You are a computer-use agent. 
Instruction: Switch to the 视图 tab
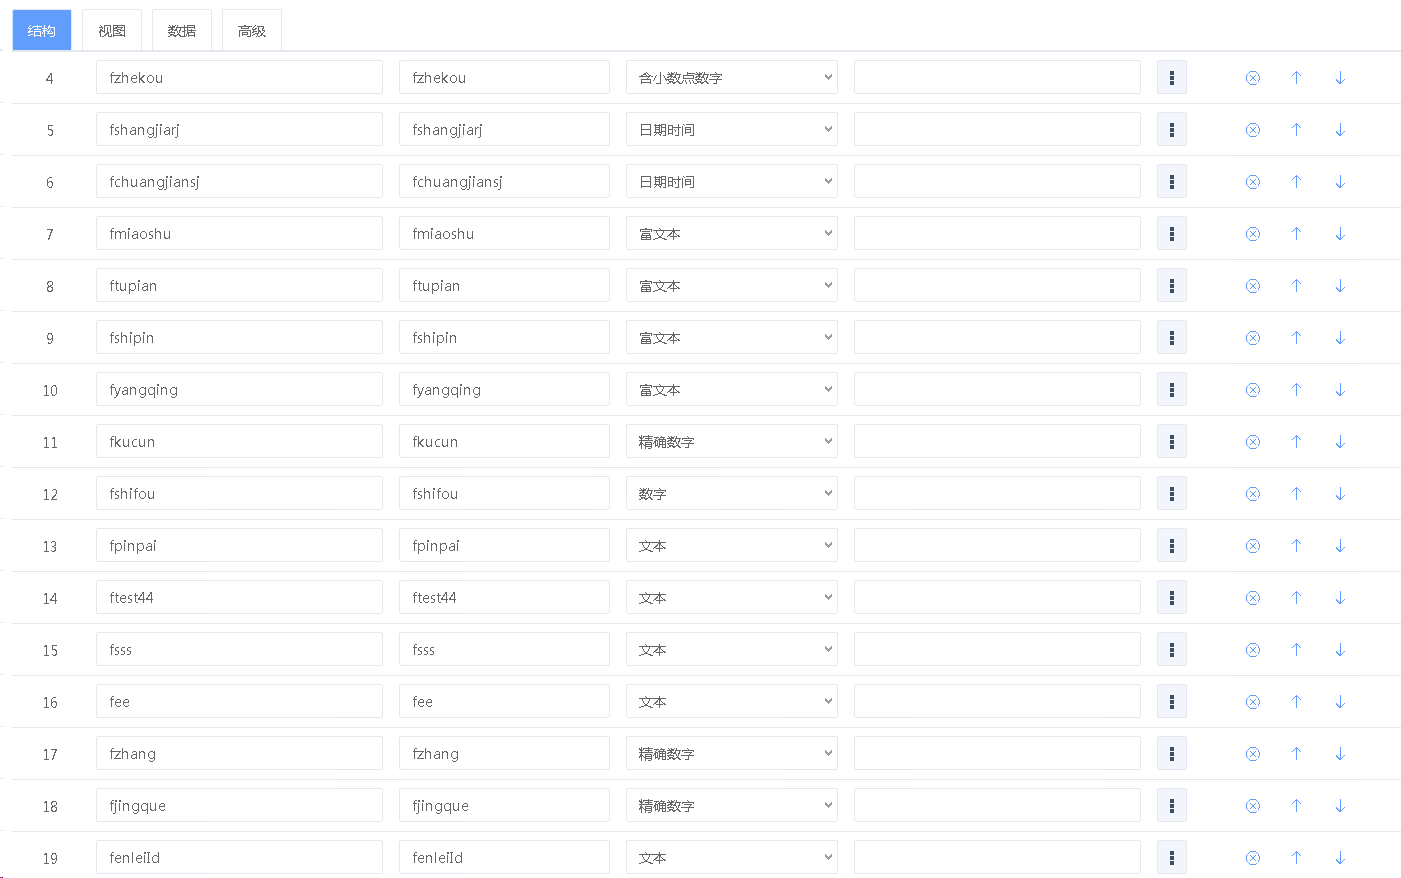pyautogui.click(x=112, y=31)
